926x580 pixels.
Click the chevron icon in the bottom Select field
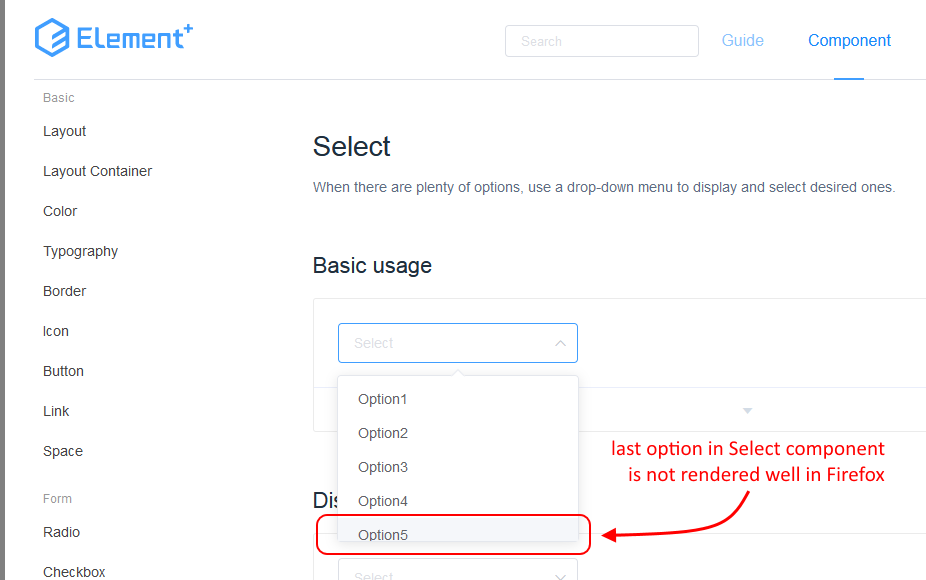(560, 575)
